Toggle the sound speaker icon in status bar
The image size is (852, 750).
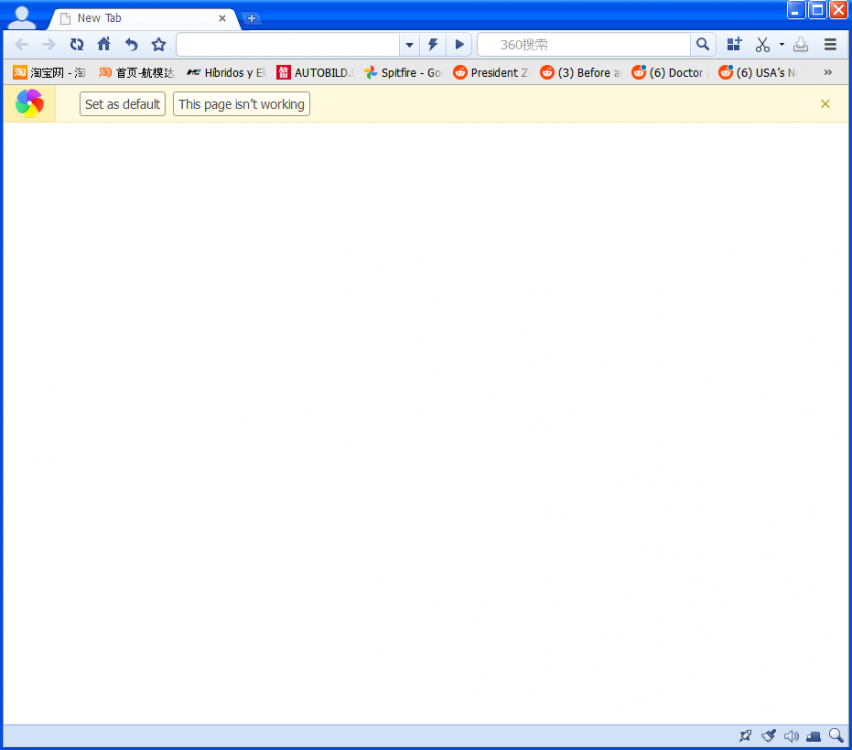791,736
